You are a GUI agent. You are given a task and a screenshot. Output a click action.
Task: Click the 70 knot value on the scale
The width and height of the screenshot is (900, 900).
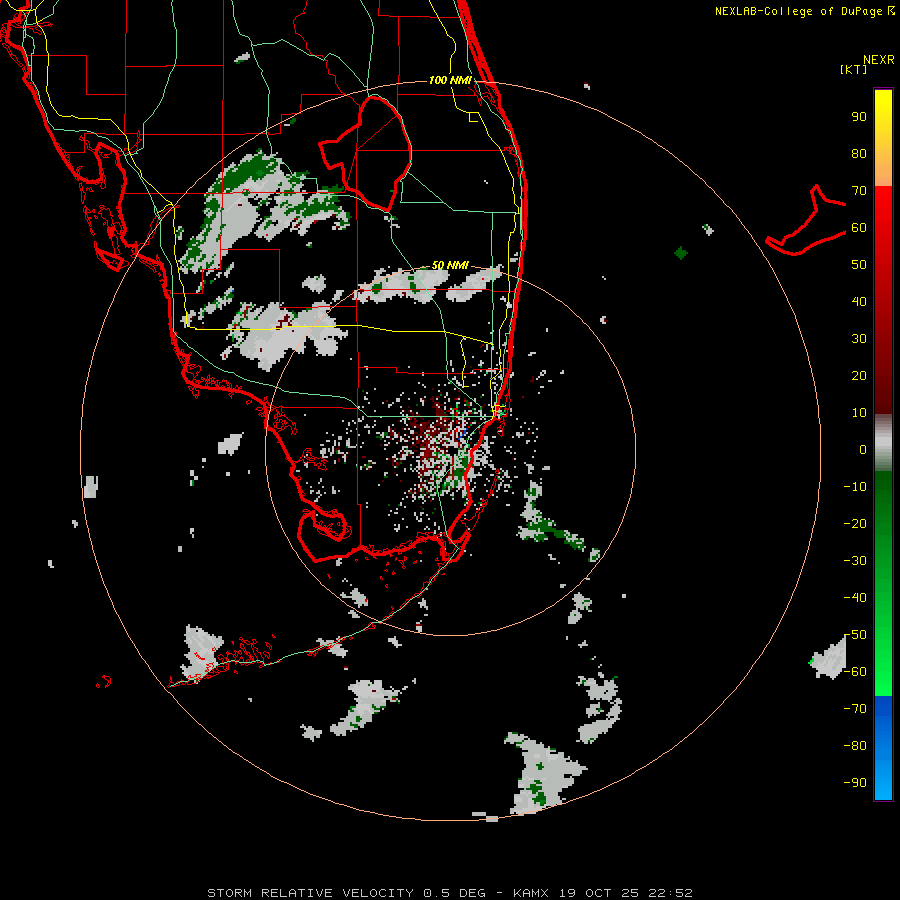859,191
